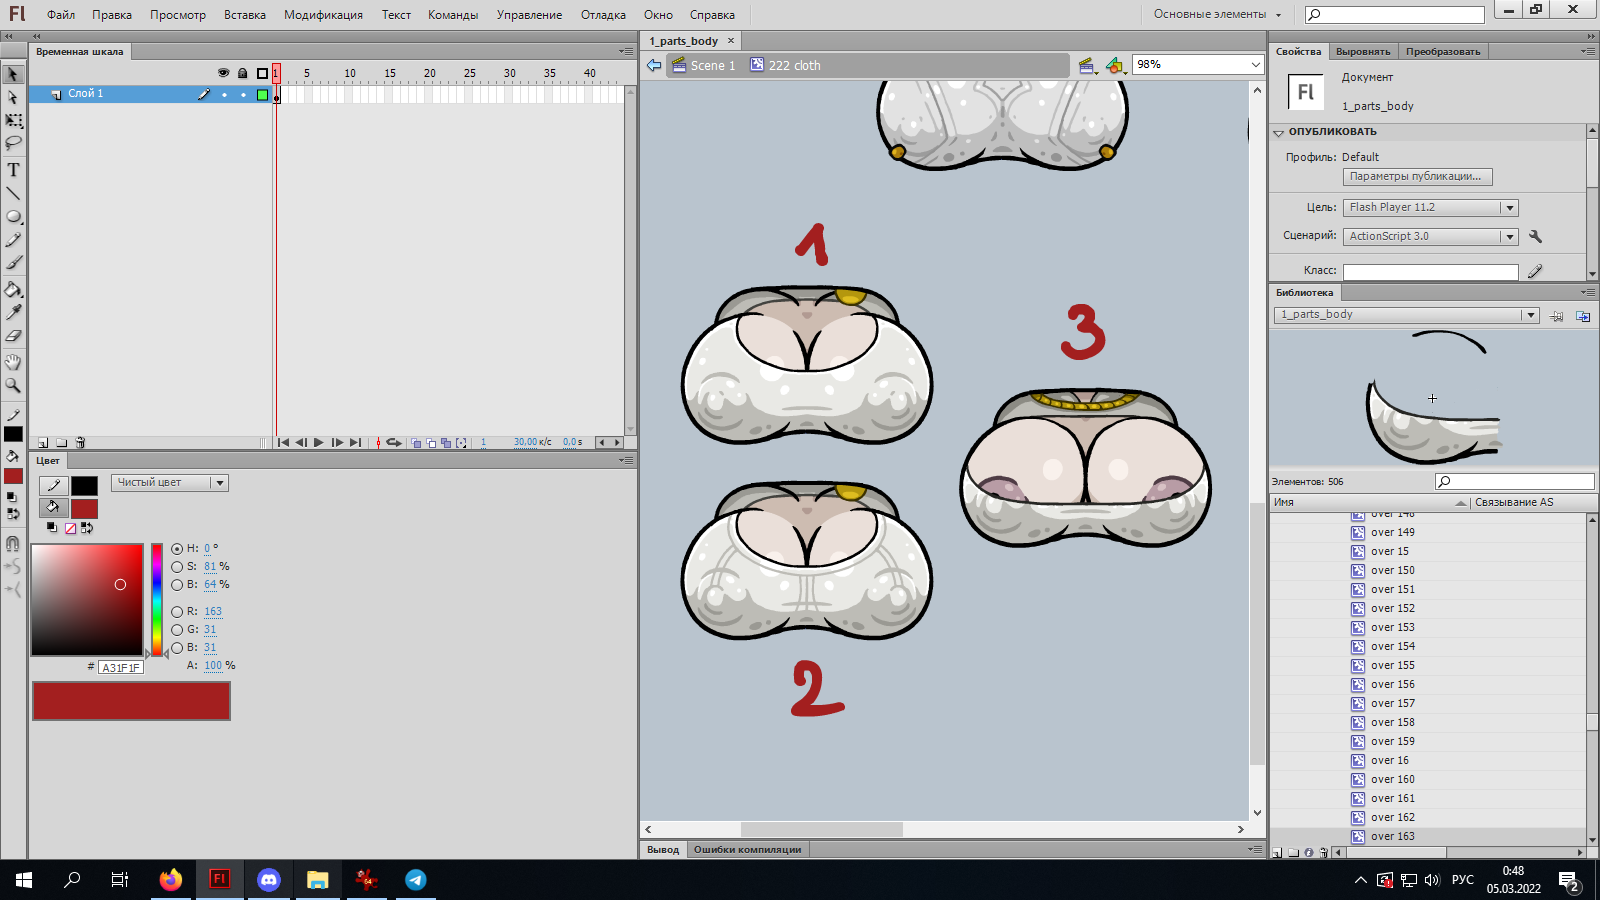
Task: Click the Snap to Objects magnet icon
Action: point(13,544)
